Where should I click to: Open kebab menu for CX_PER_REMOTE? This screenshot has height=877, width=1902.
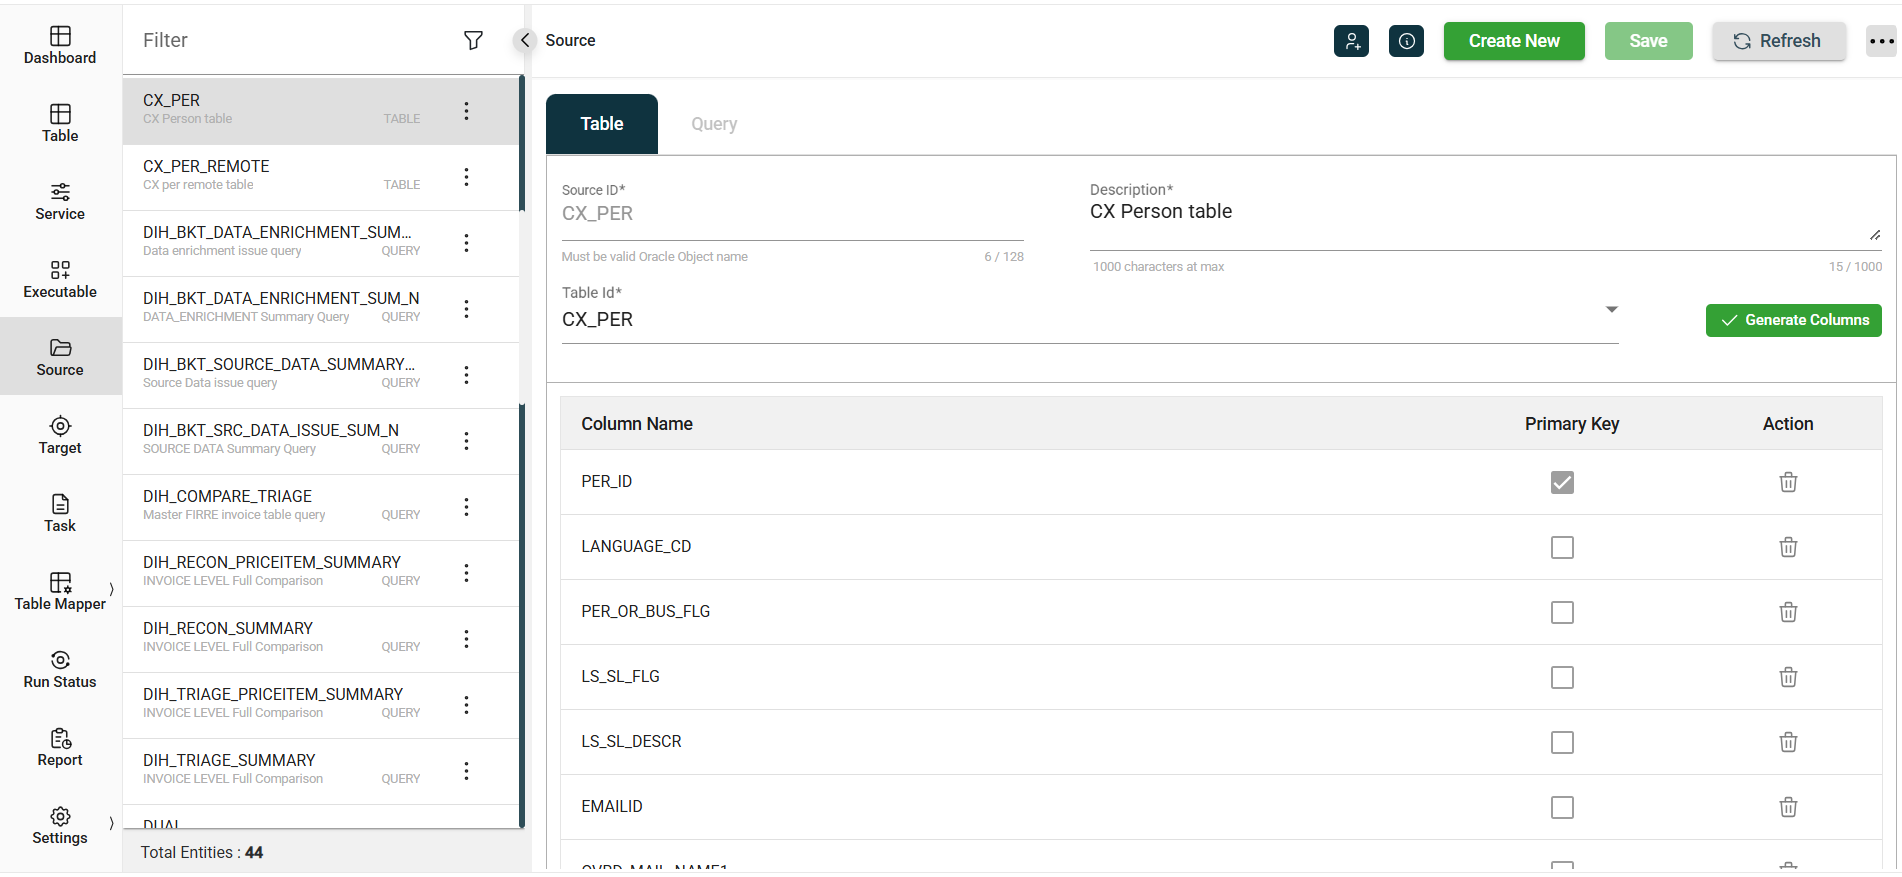[x=466, y=177]
